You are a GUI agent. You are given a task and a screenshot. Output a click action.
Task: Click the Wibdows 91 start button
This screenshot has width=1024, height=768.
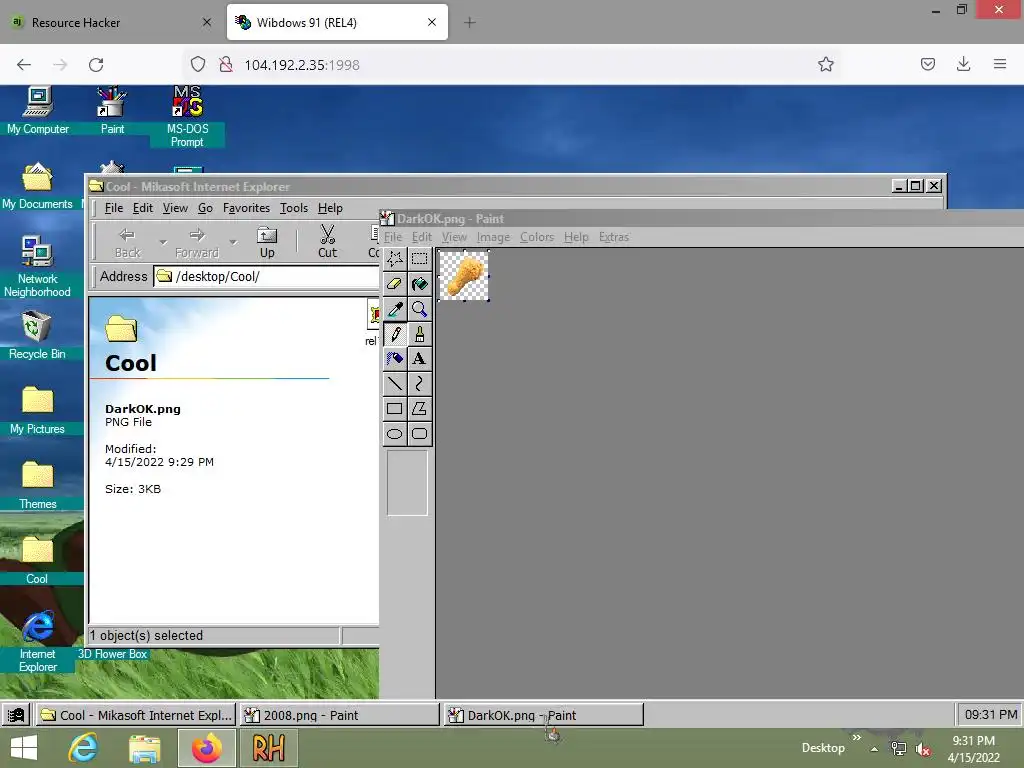[16, 714]
